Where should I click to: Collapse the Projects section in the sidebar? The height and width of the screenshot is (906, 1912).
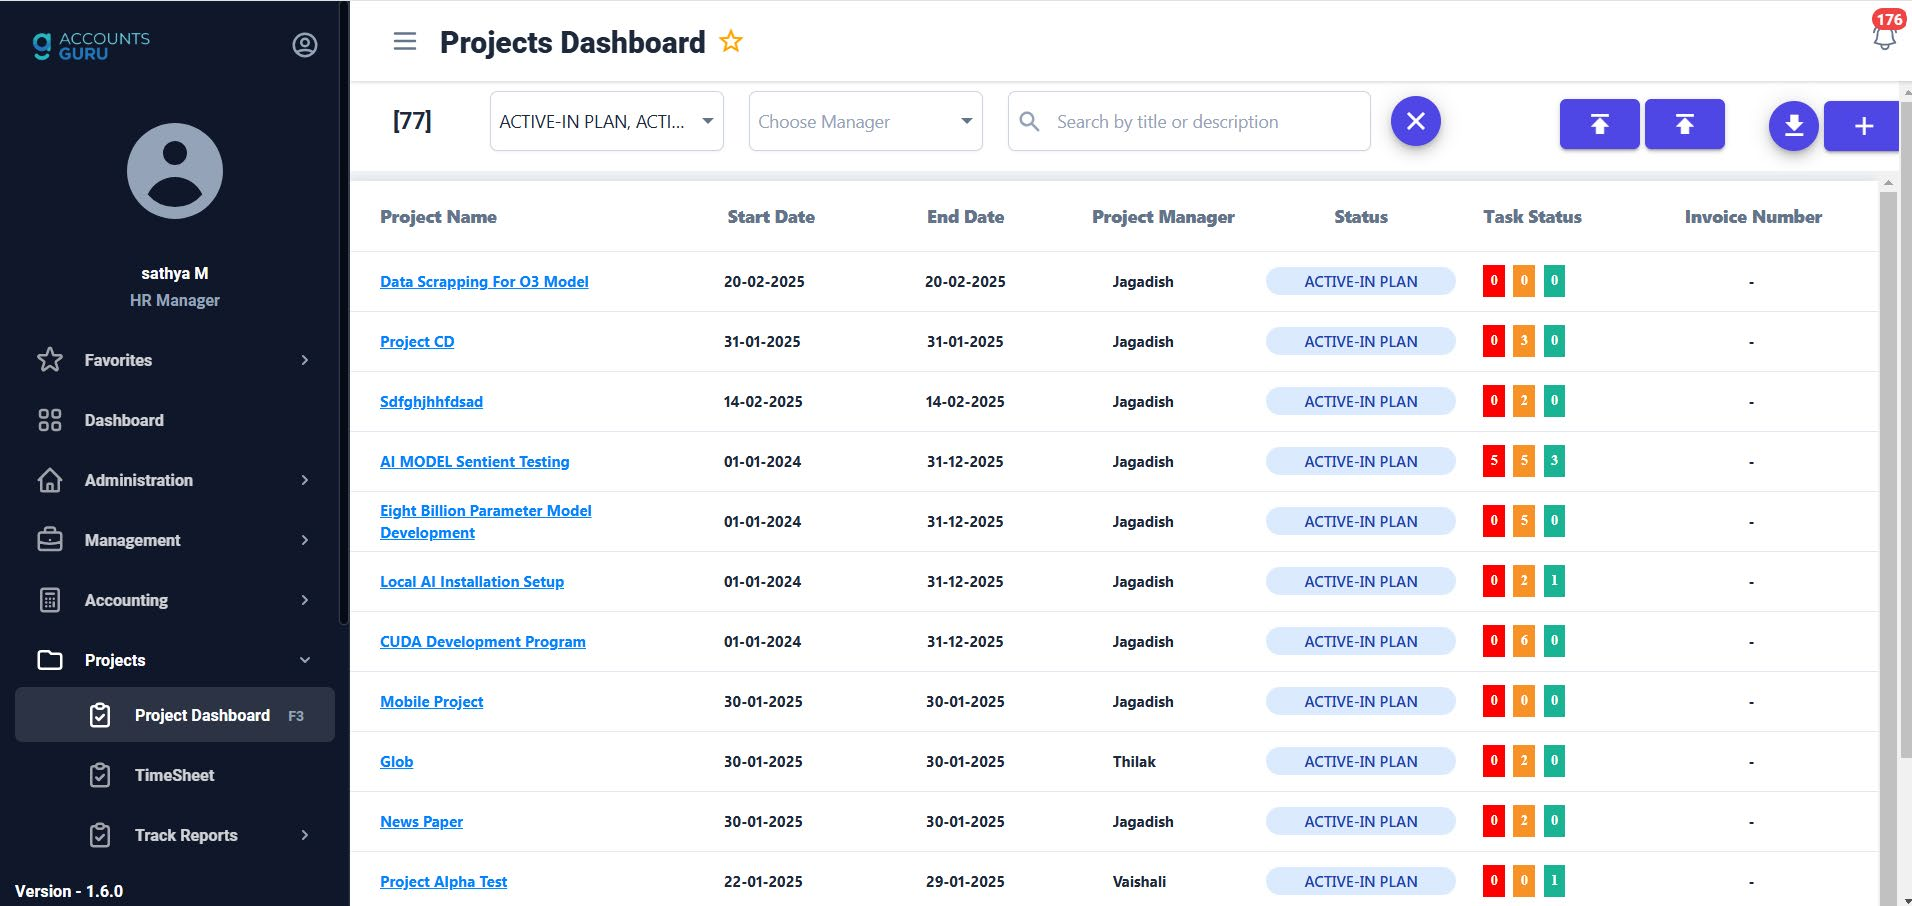point(304,660)
